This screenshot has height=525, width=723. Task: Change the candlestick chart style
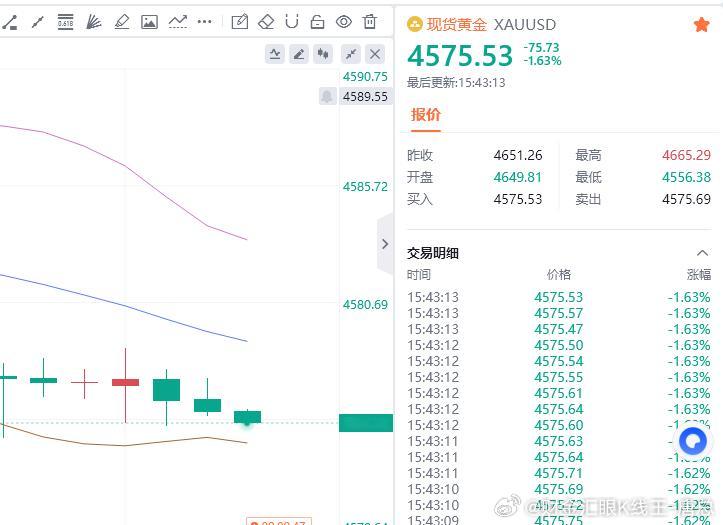323,54
